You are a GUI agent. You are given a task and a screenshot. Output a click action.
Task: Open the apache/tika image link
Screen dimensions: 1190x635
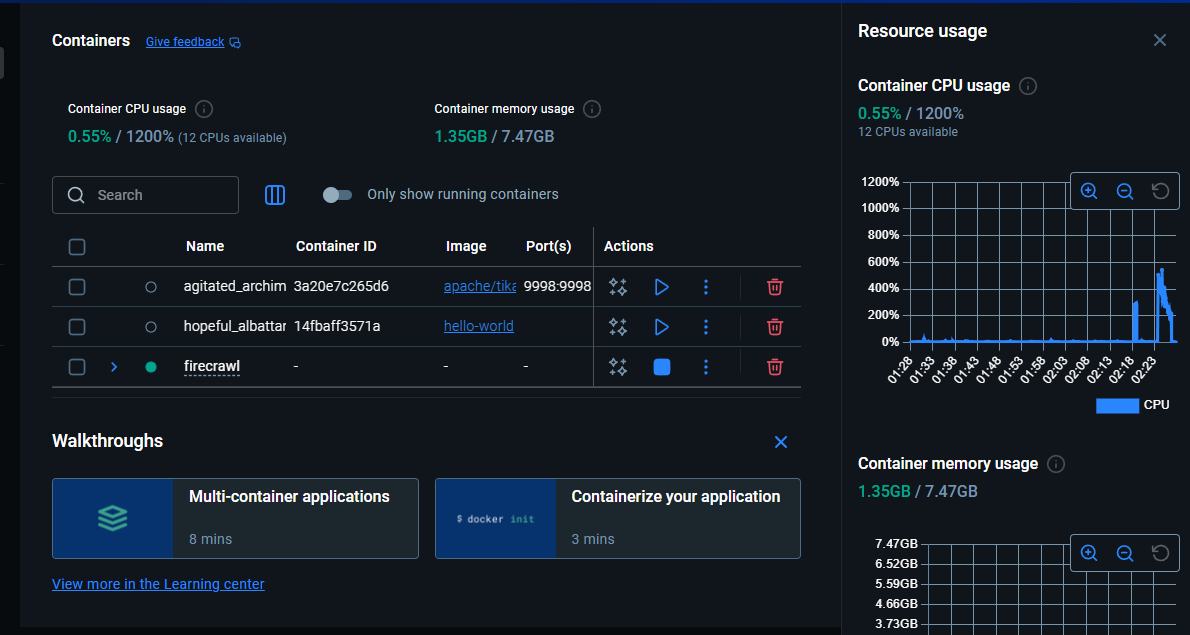(480, 287)
